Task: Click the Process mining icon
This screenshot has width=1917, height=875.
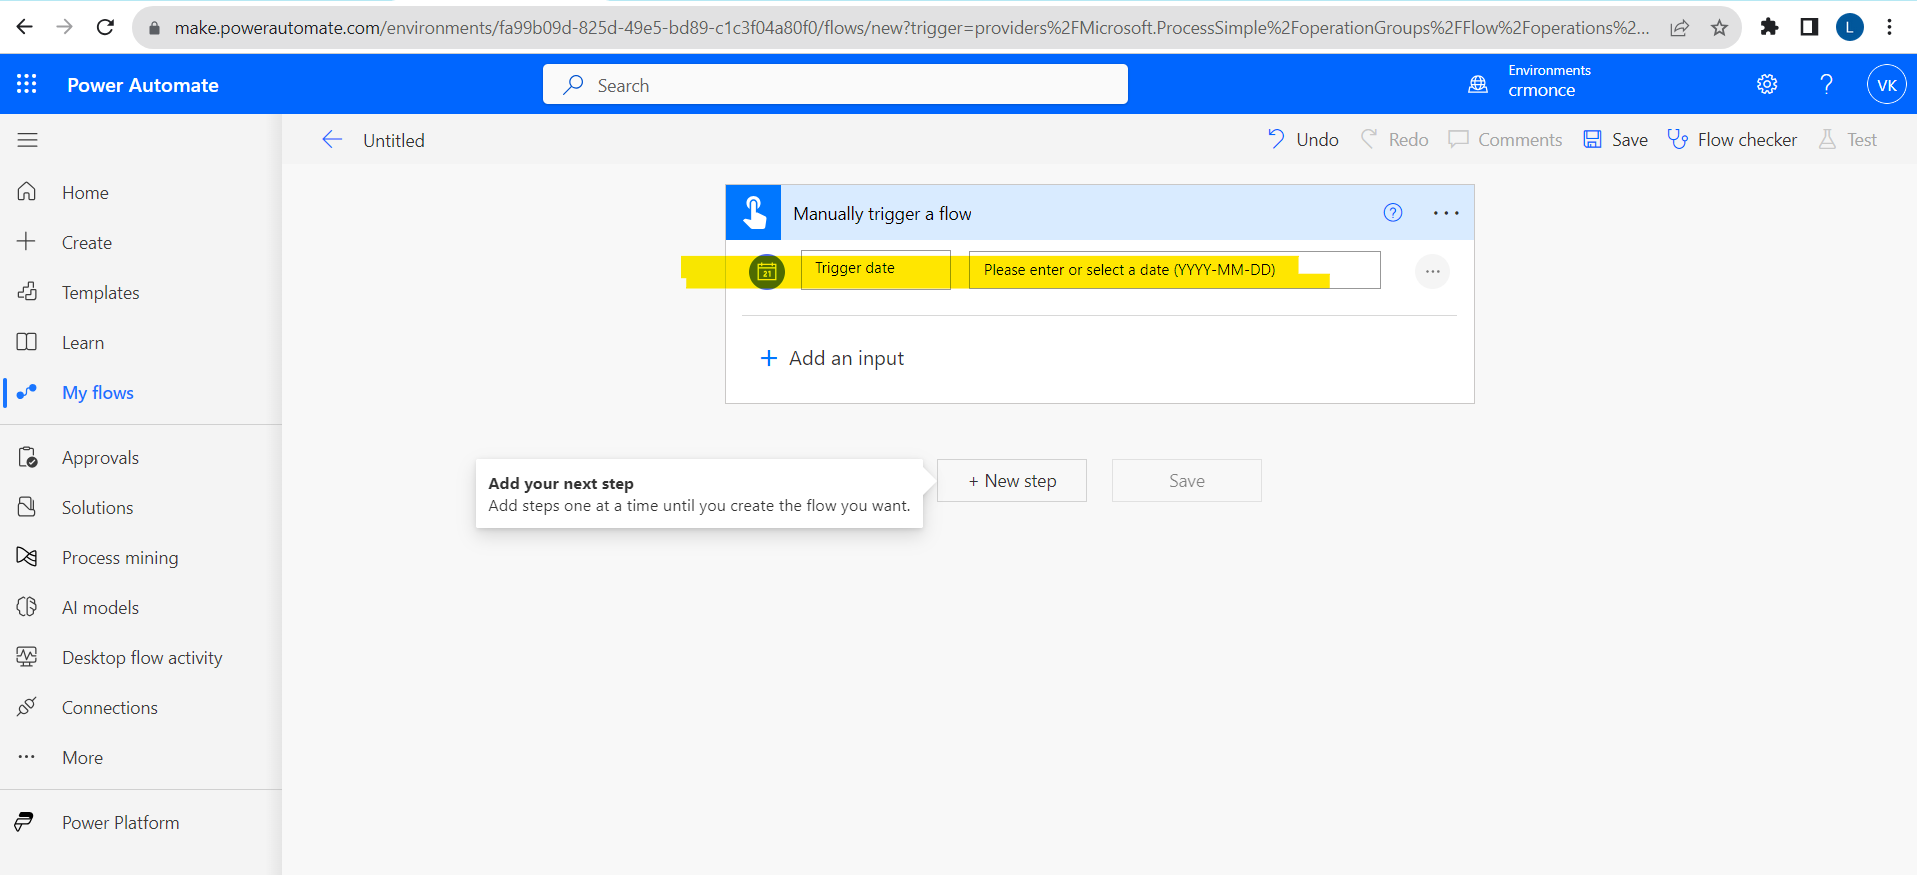Action: click(27, 556)
